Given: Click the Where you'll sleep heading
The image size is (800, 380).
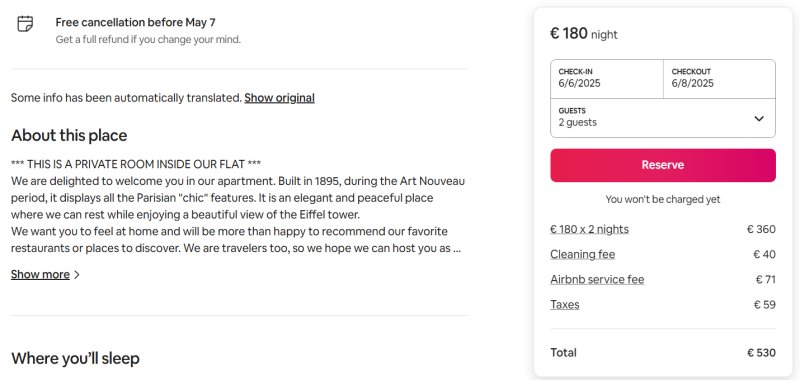Looking at the screenshot, I should tap(75, 359).
